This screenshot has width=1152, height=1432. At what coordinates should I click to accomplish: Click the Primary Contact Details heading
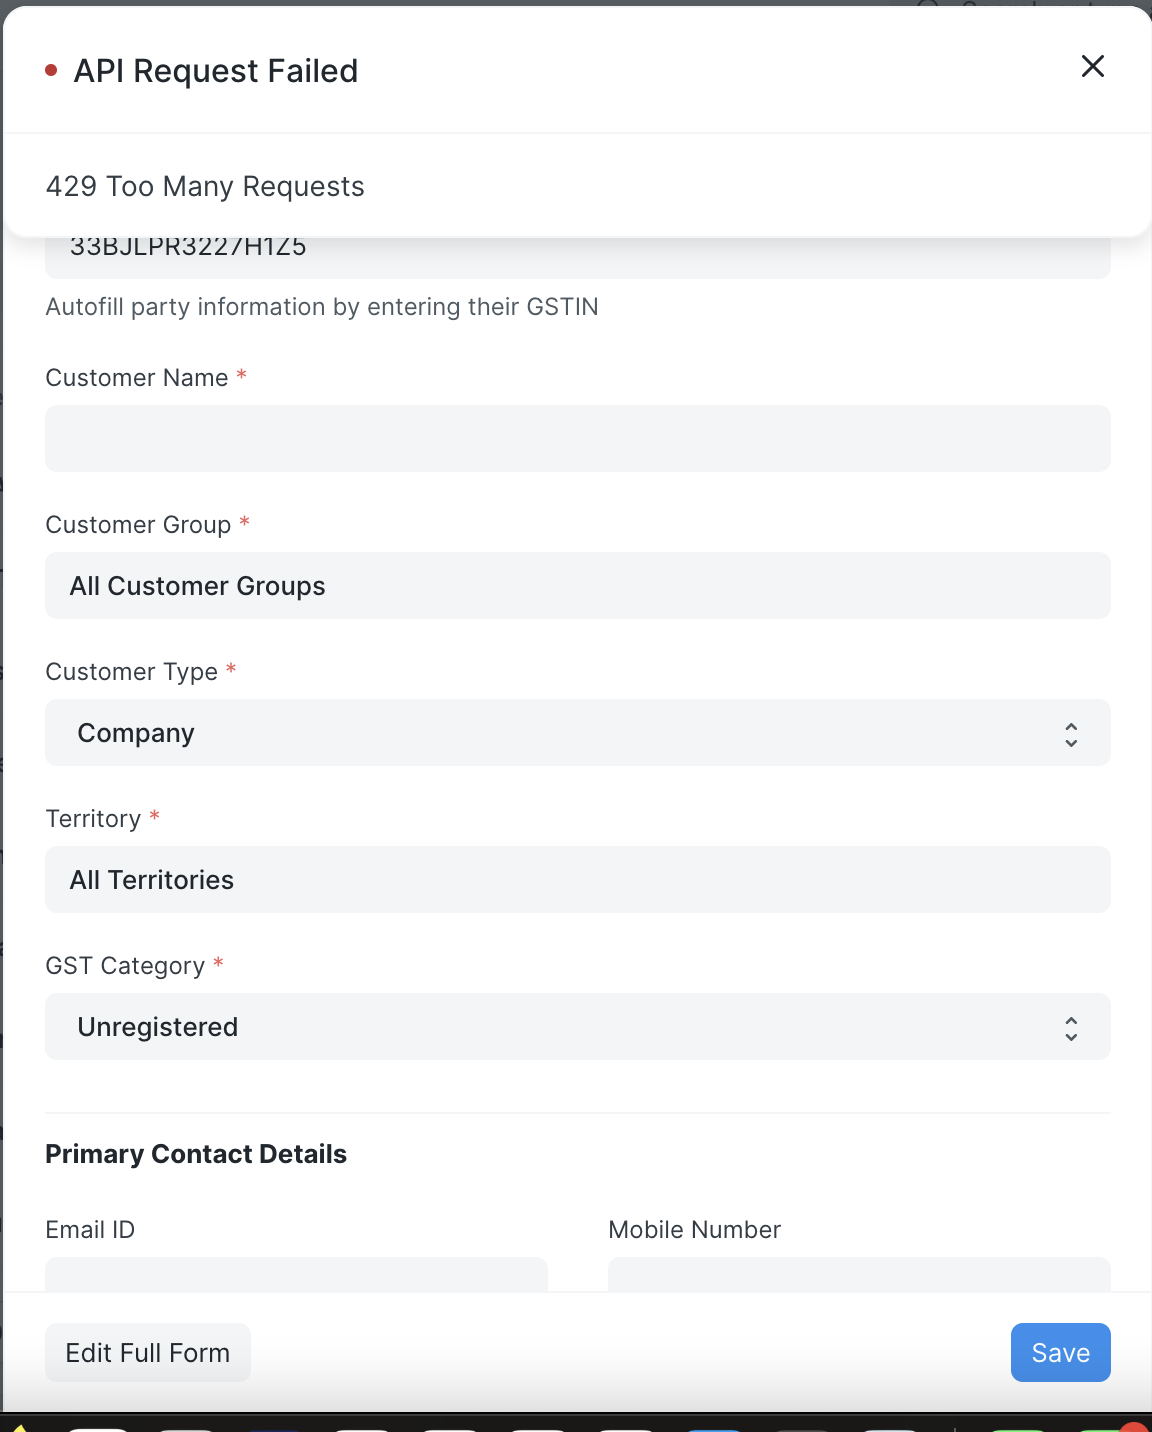pyautogui.click(x=195, y=1153)
